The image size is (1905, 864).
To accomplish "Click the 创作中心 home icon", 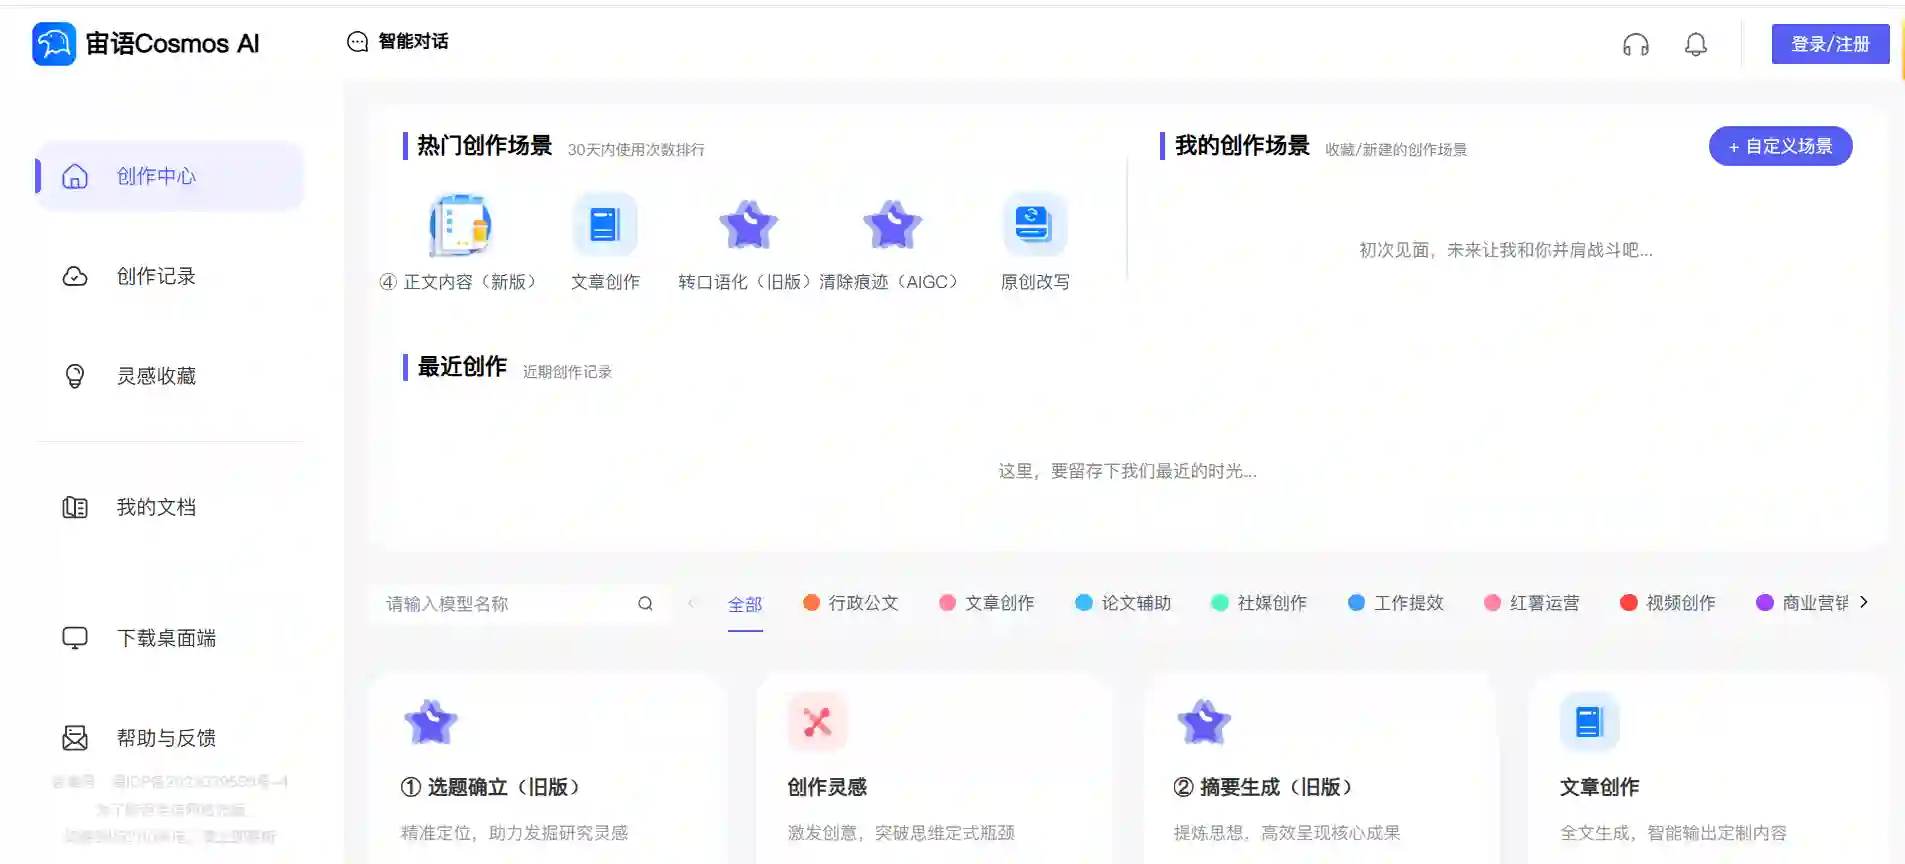I will (75, 176).
